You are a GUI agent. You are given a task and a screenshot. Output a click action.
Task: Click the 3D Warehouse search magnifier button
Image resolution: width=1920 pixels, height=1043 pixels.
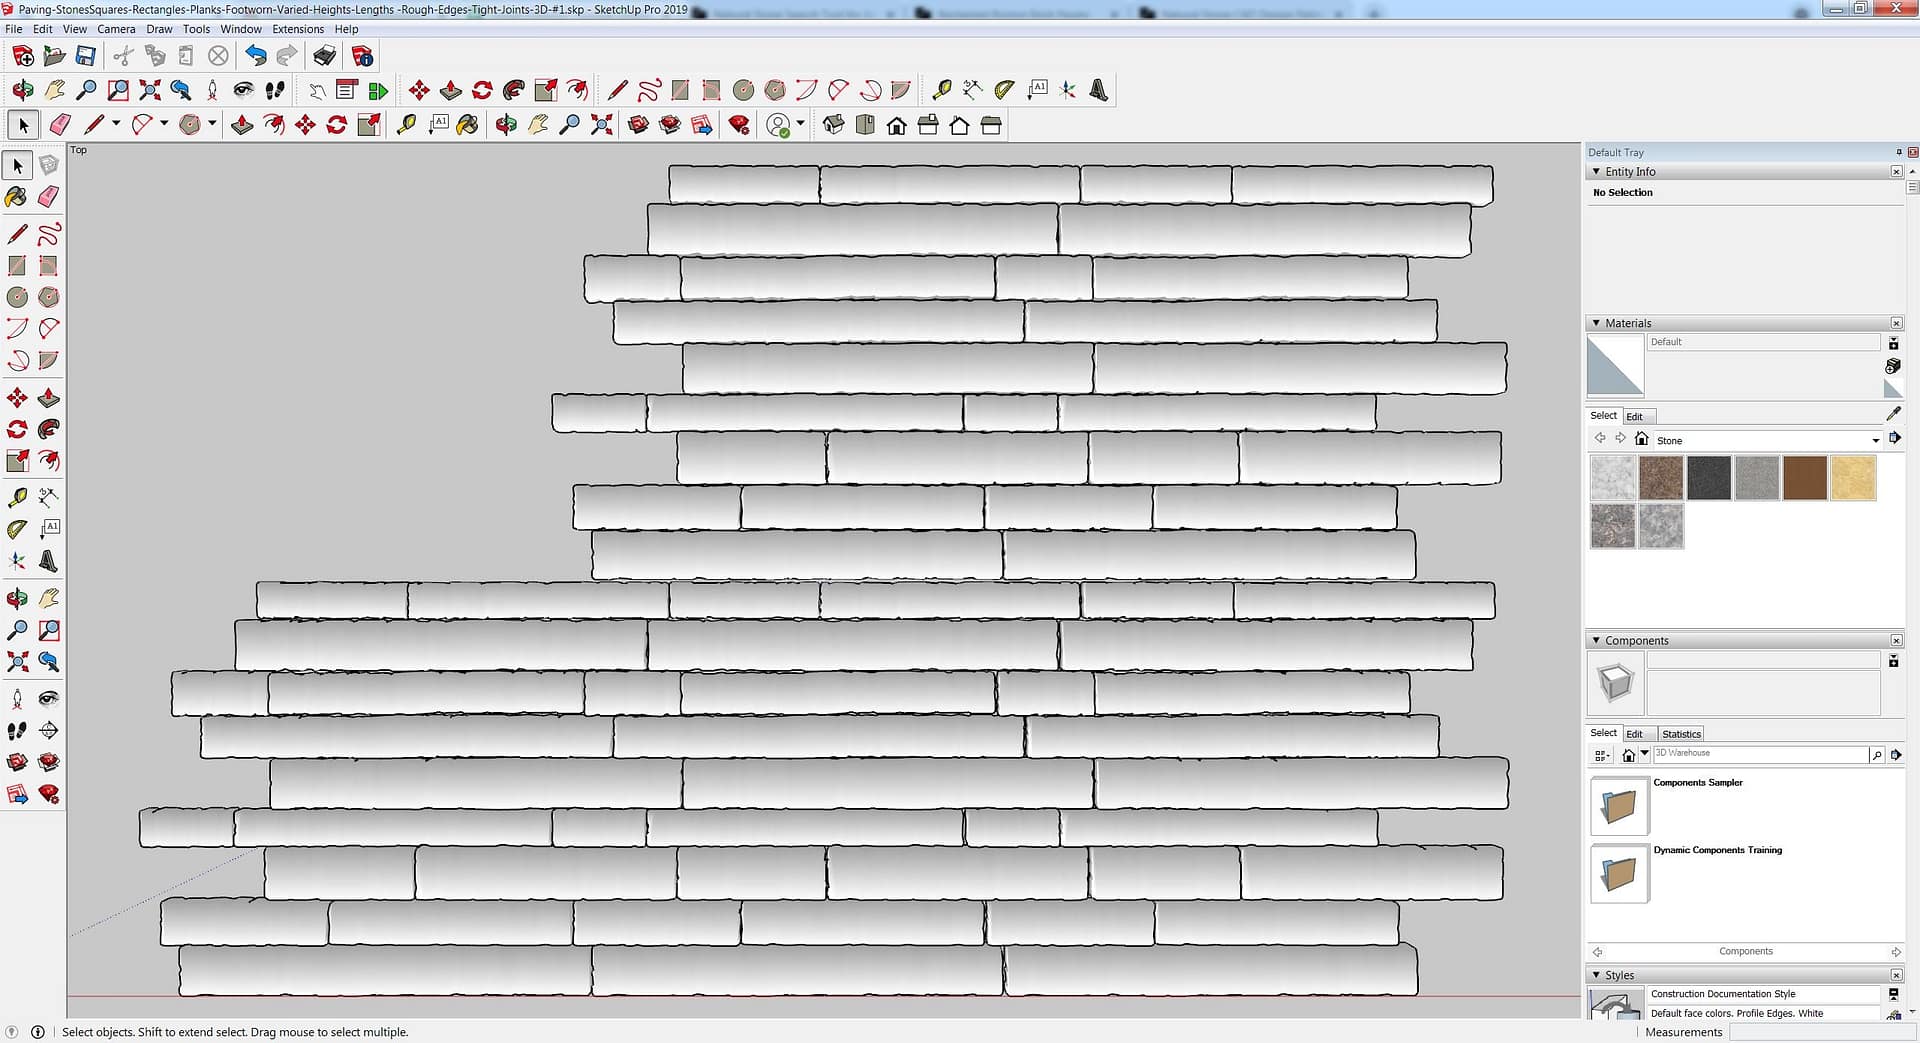coord(1876,755)
